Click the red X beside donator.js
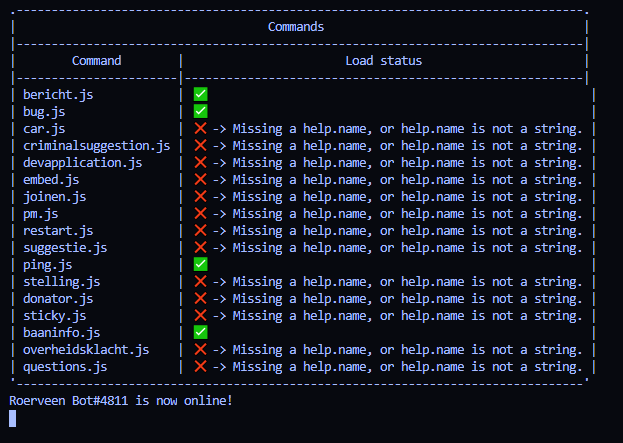Viewport: 623px width, 443px height. coord(200,298)
